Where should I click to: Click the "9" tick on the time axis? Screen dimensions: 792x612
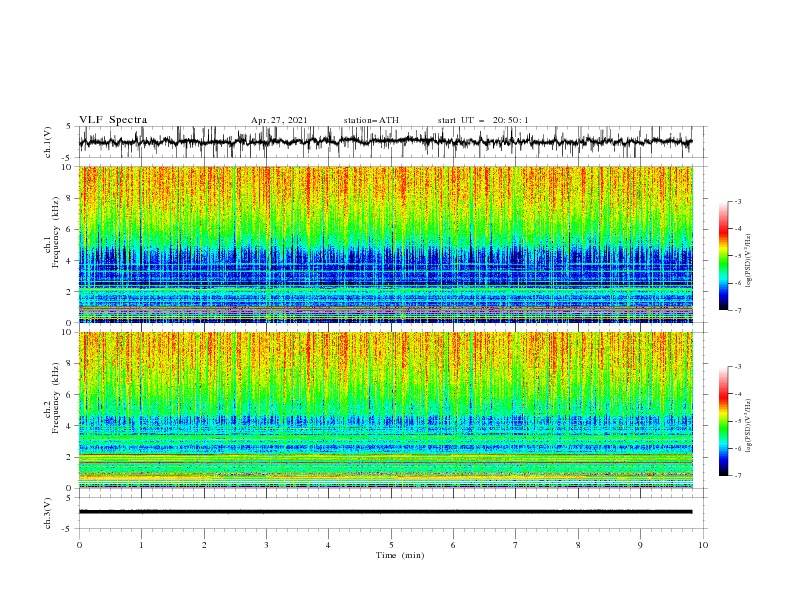(x=640, y=545)
